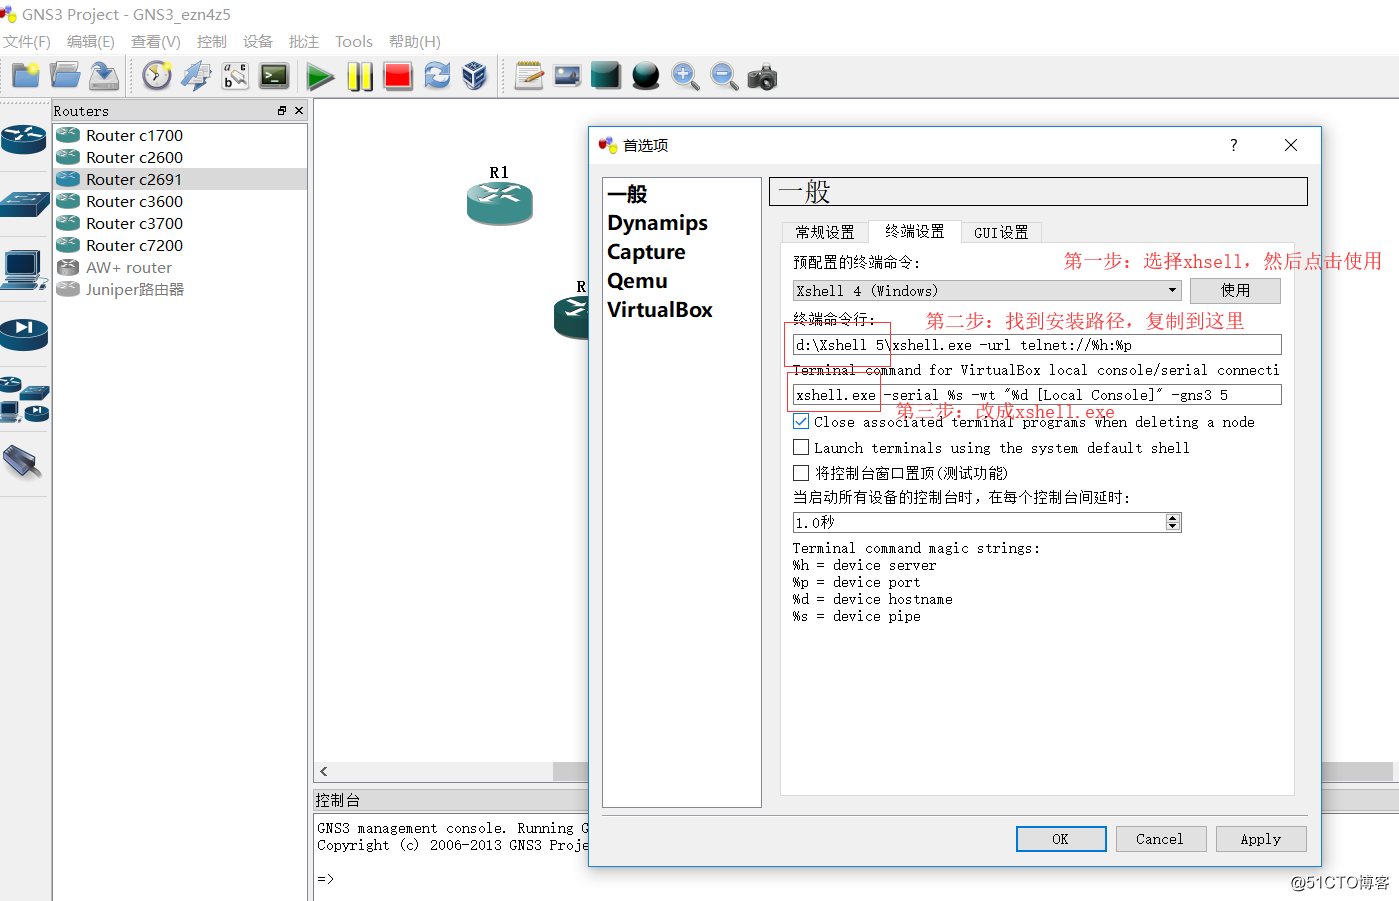Close the Routers dock panel
Screen dimensions: 1399x901
coord(299,111)
